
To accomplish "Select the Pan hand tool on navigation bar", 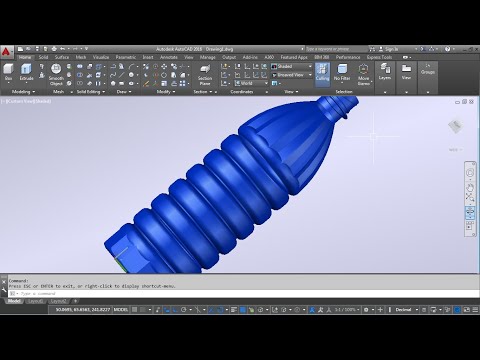I will [470, 187].
